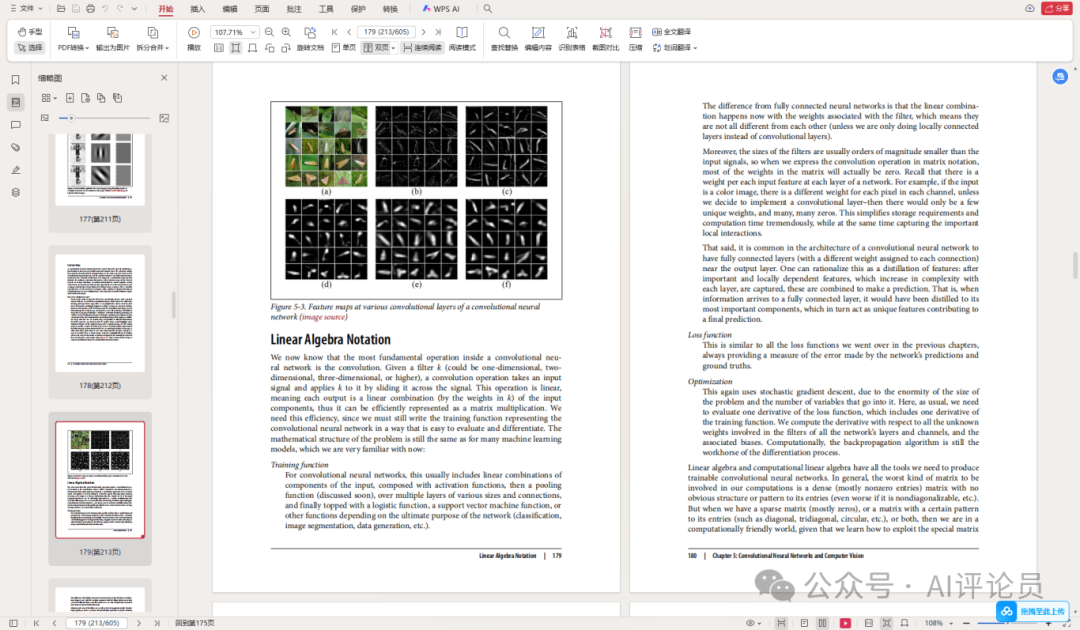This screenshot has height=630, width=1080.
Task: Click the toolbar page number field 179 (213/605)
Action: [x=386, y=32]
